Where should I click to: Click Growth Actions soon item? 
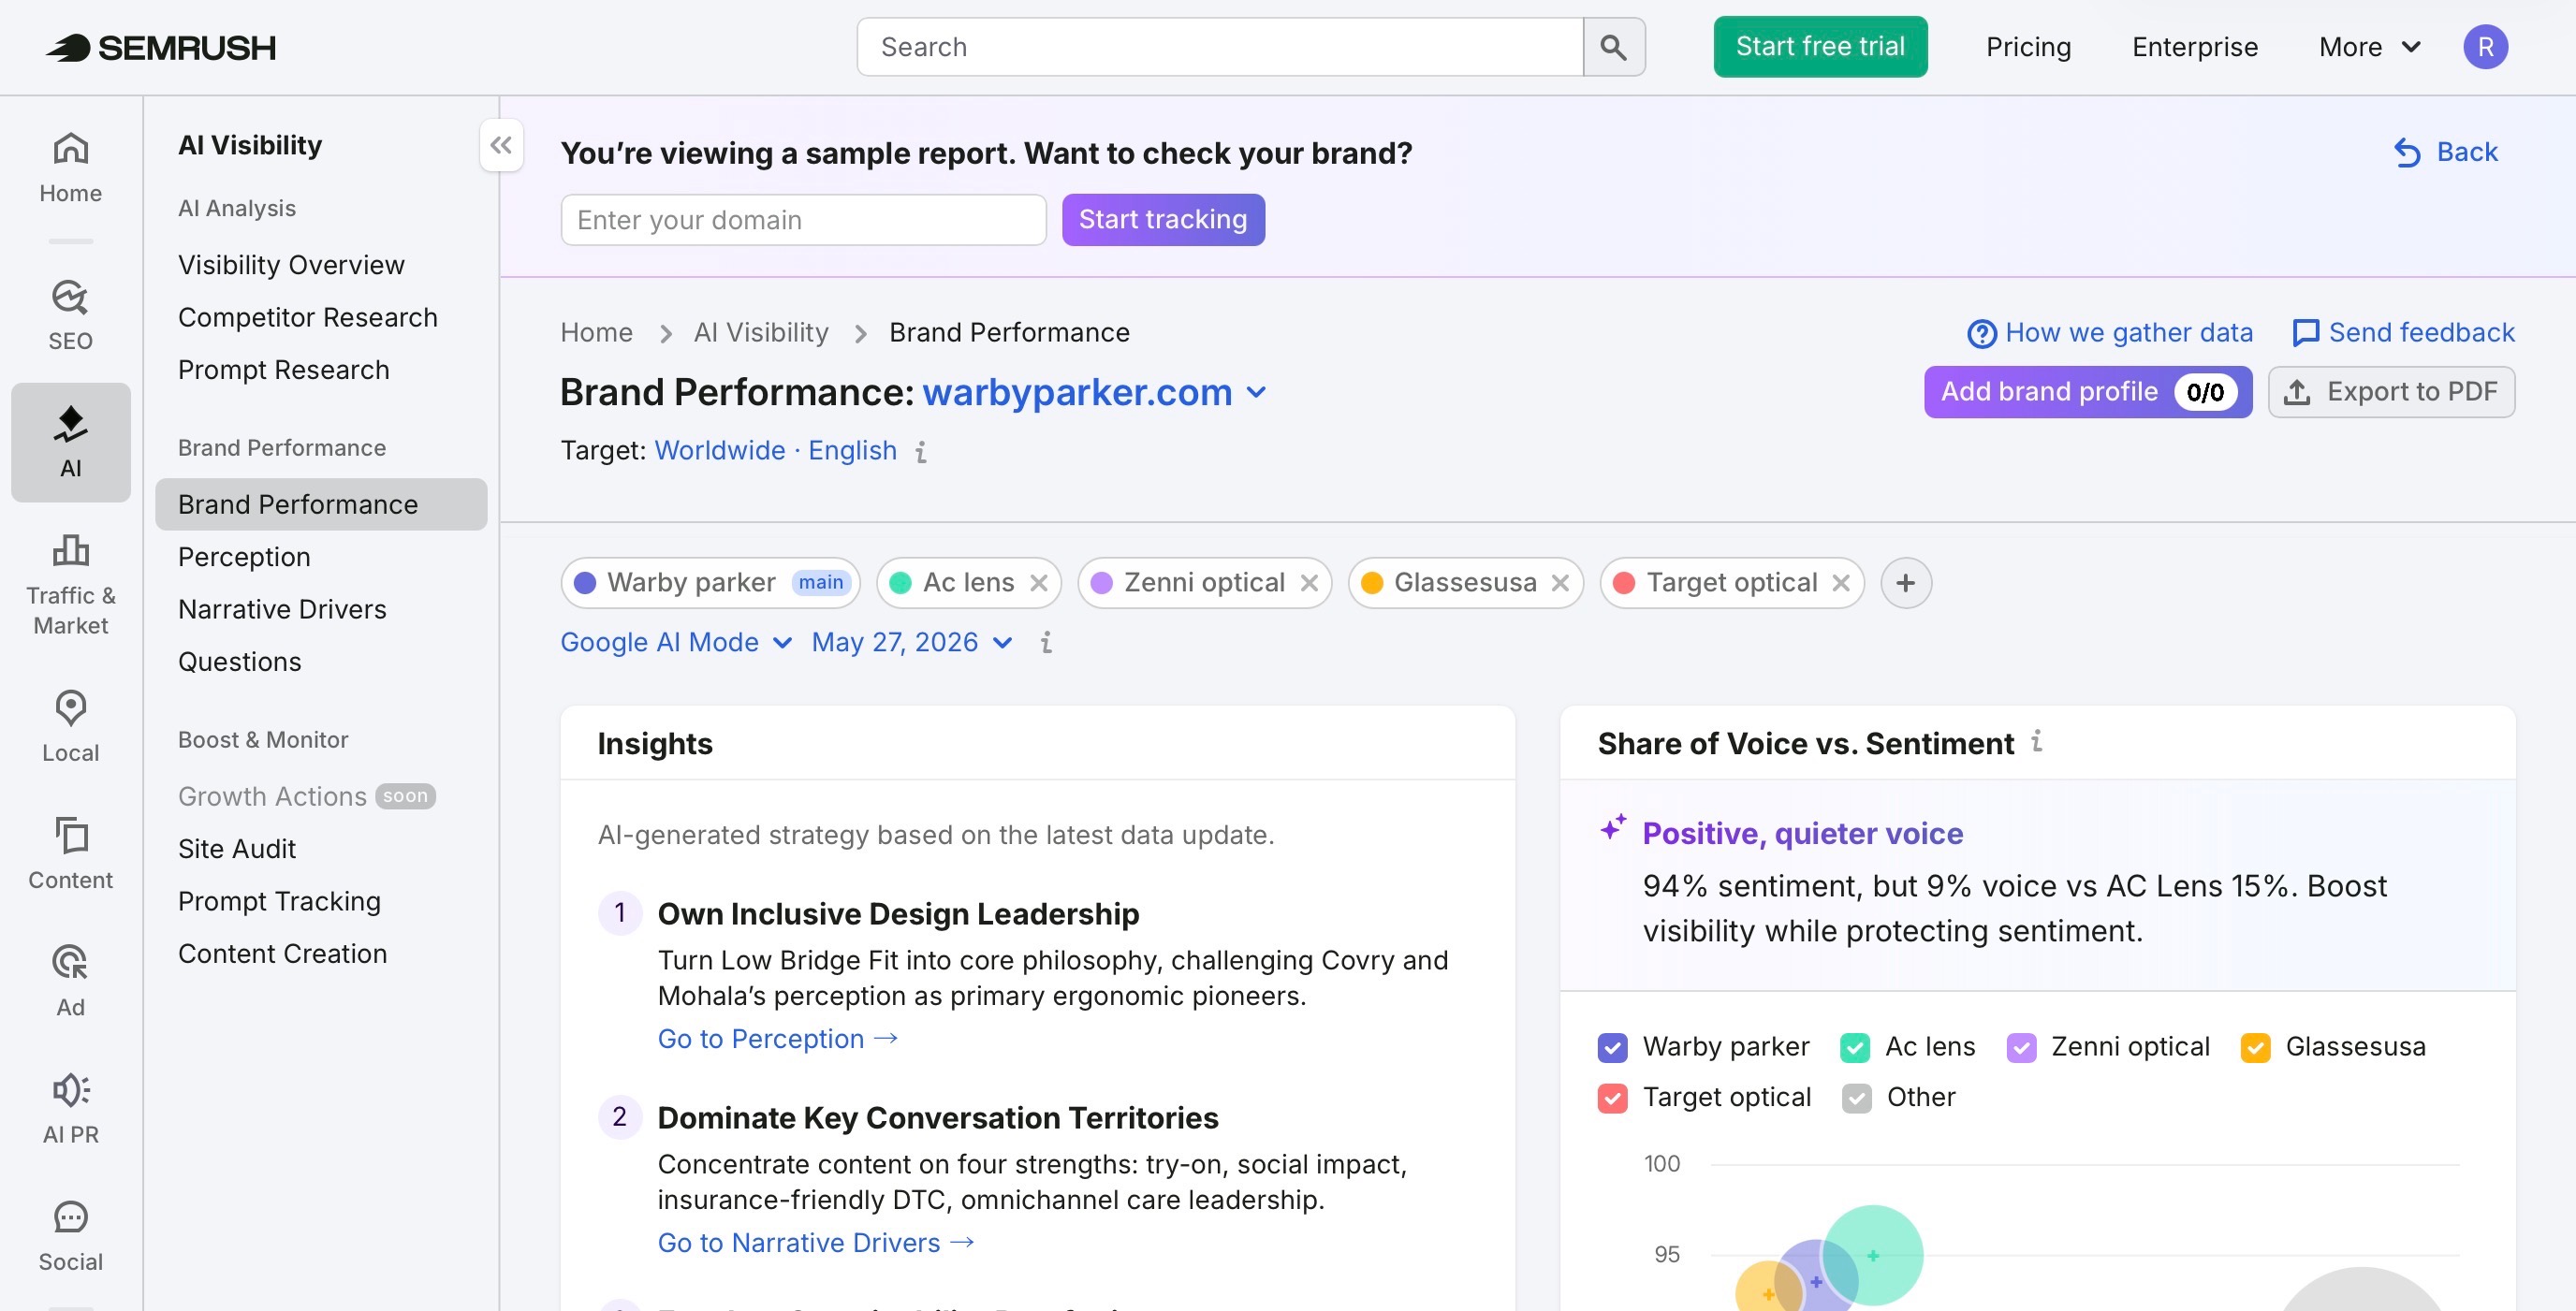click(306, 797)
